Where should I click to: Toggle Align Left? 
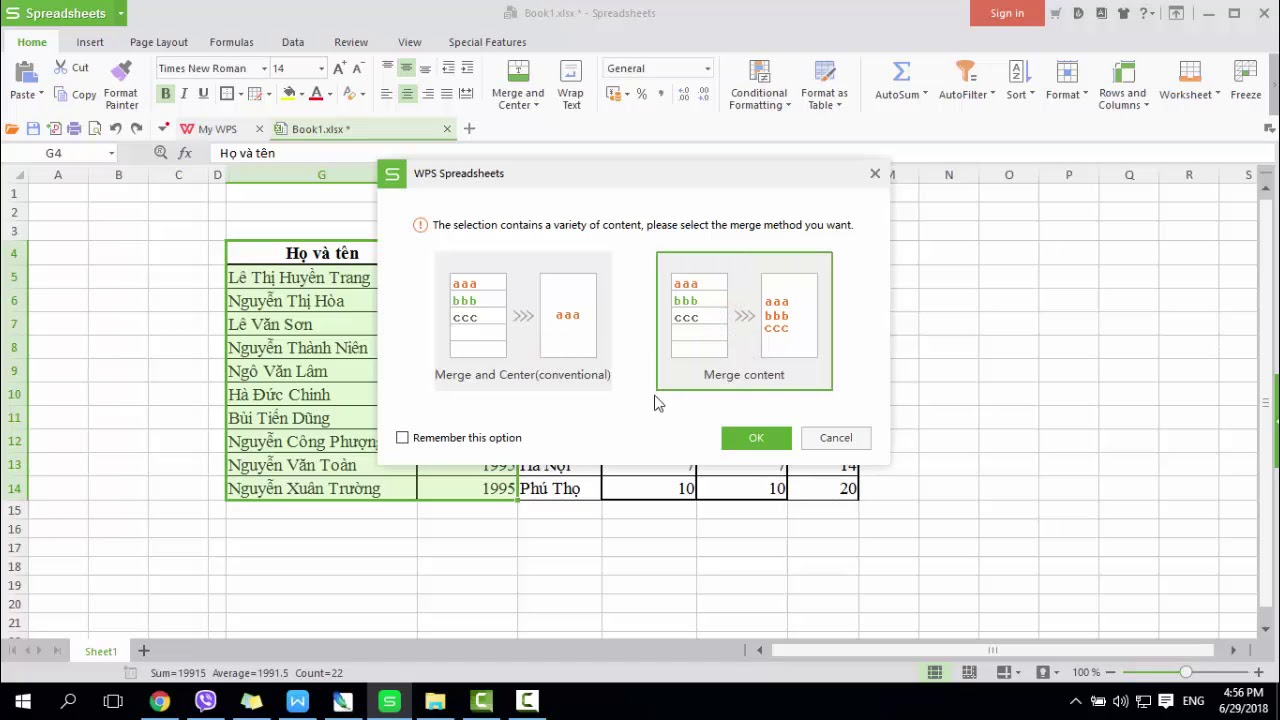387,94
